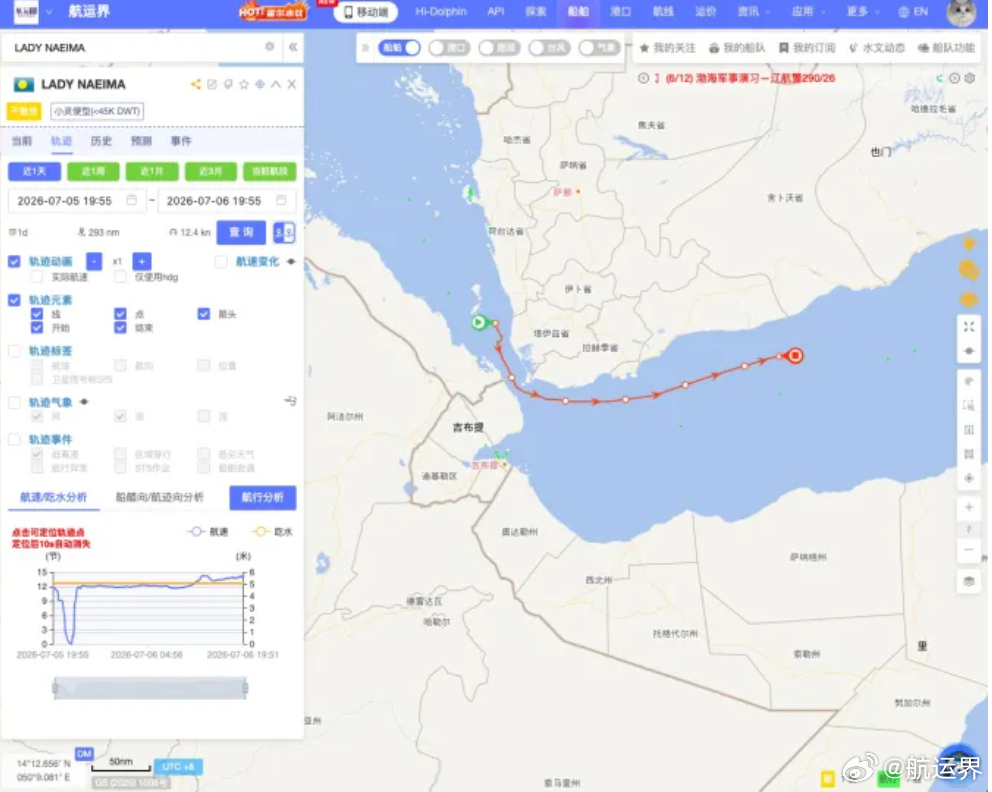Toggle the 气象 weather layer switch
The height and width of the screenshot is (792, 992).
tap(599, 47)
